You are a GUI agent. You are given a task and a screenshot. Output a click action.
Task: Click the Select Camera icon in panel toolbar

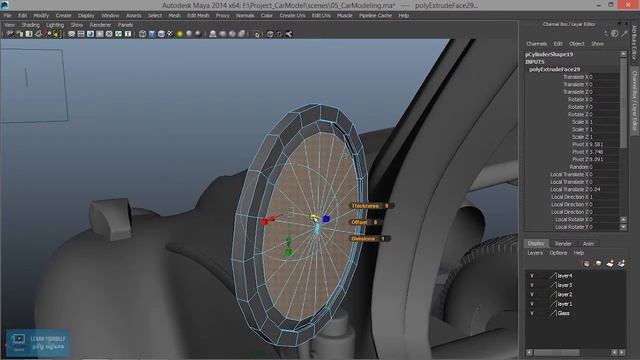[10, 34]
